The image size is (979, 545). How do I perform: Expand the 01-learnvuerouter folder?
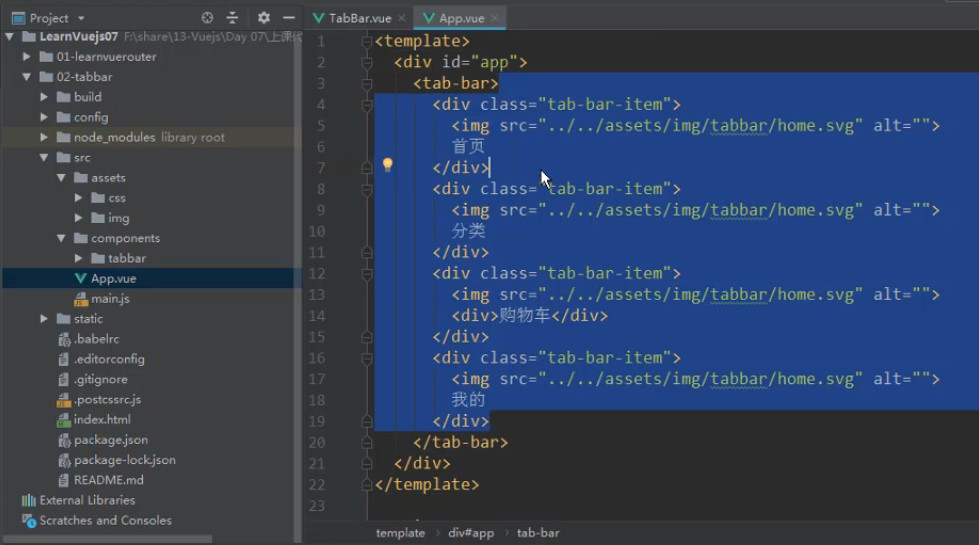pyautogui.click(x=27, y=57)
